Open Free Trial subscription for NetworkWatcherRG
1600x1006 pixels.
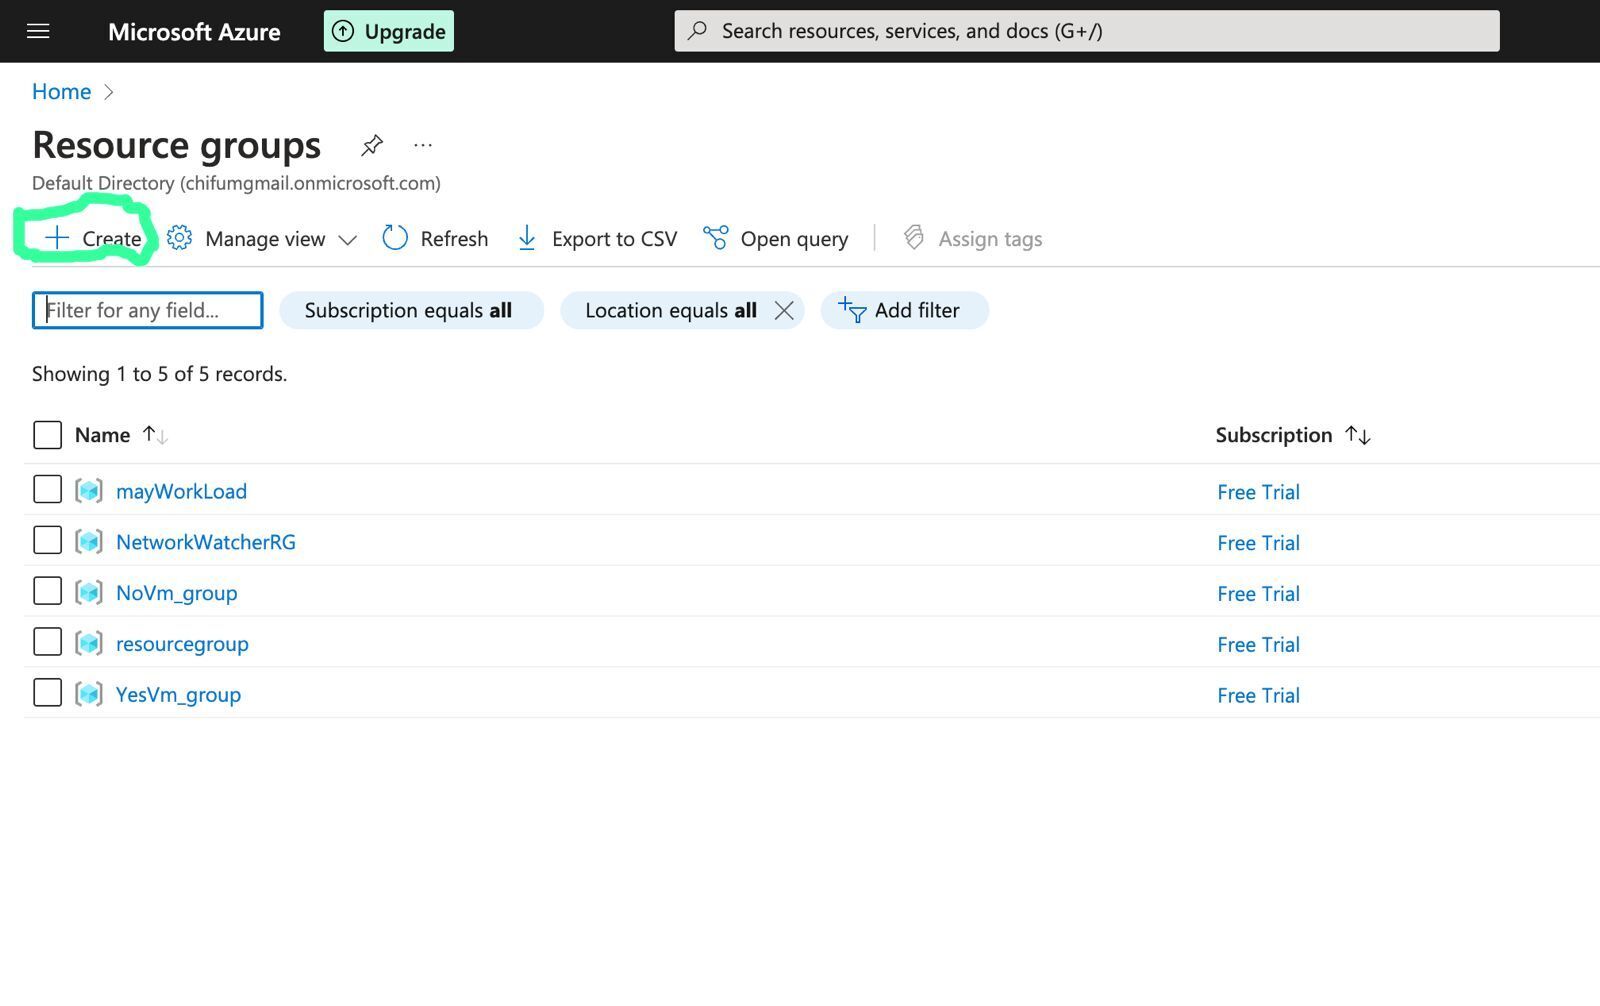point(1258,543)
